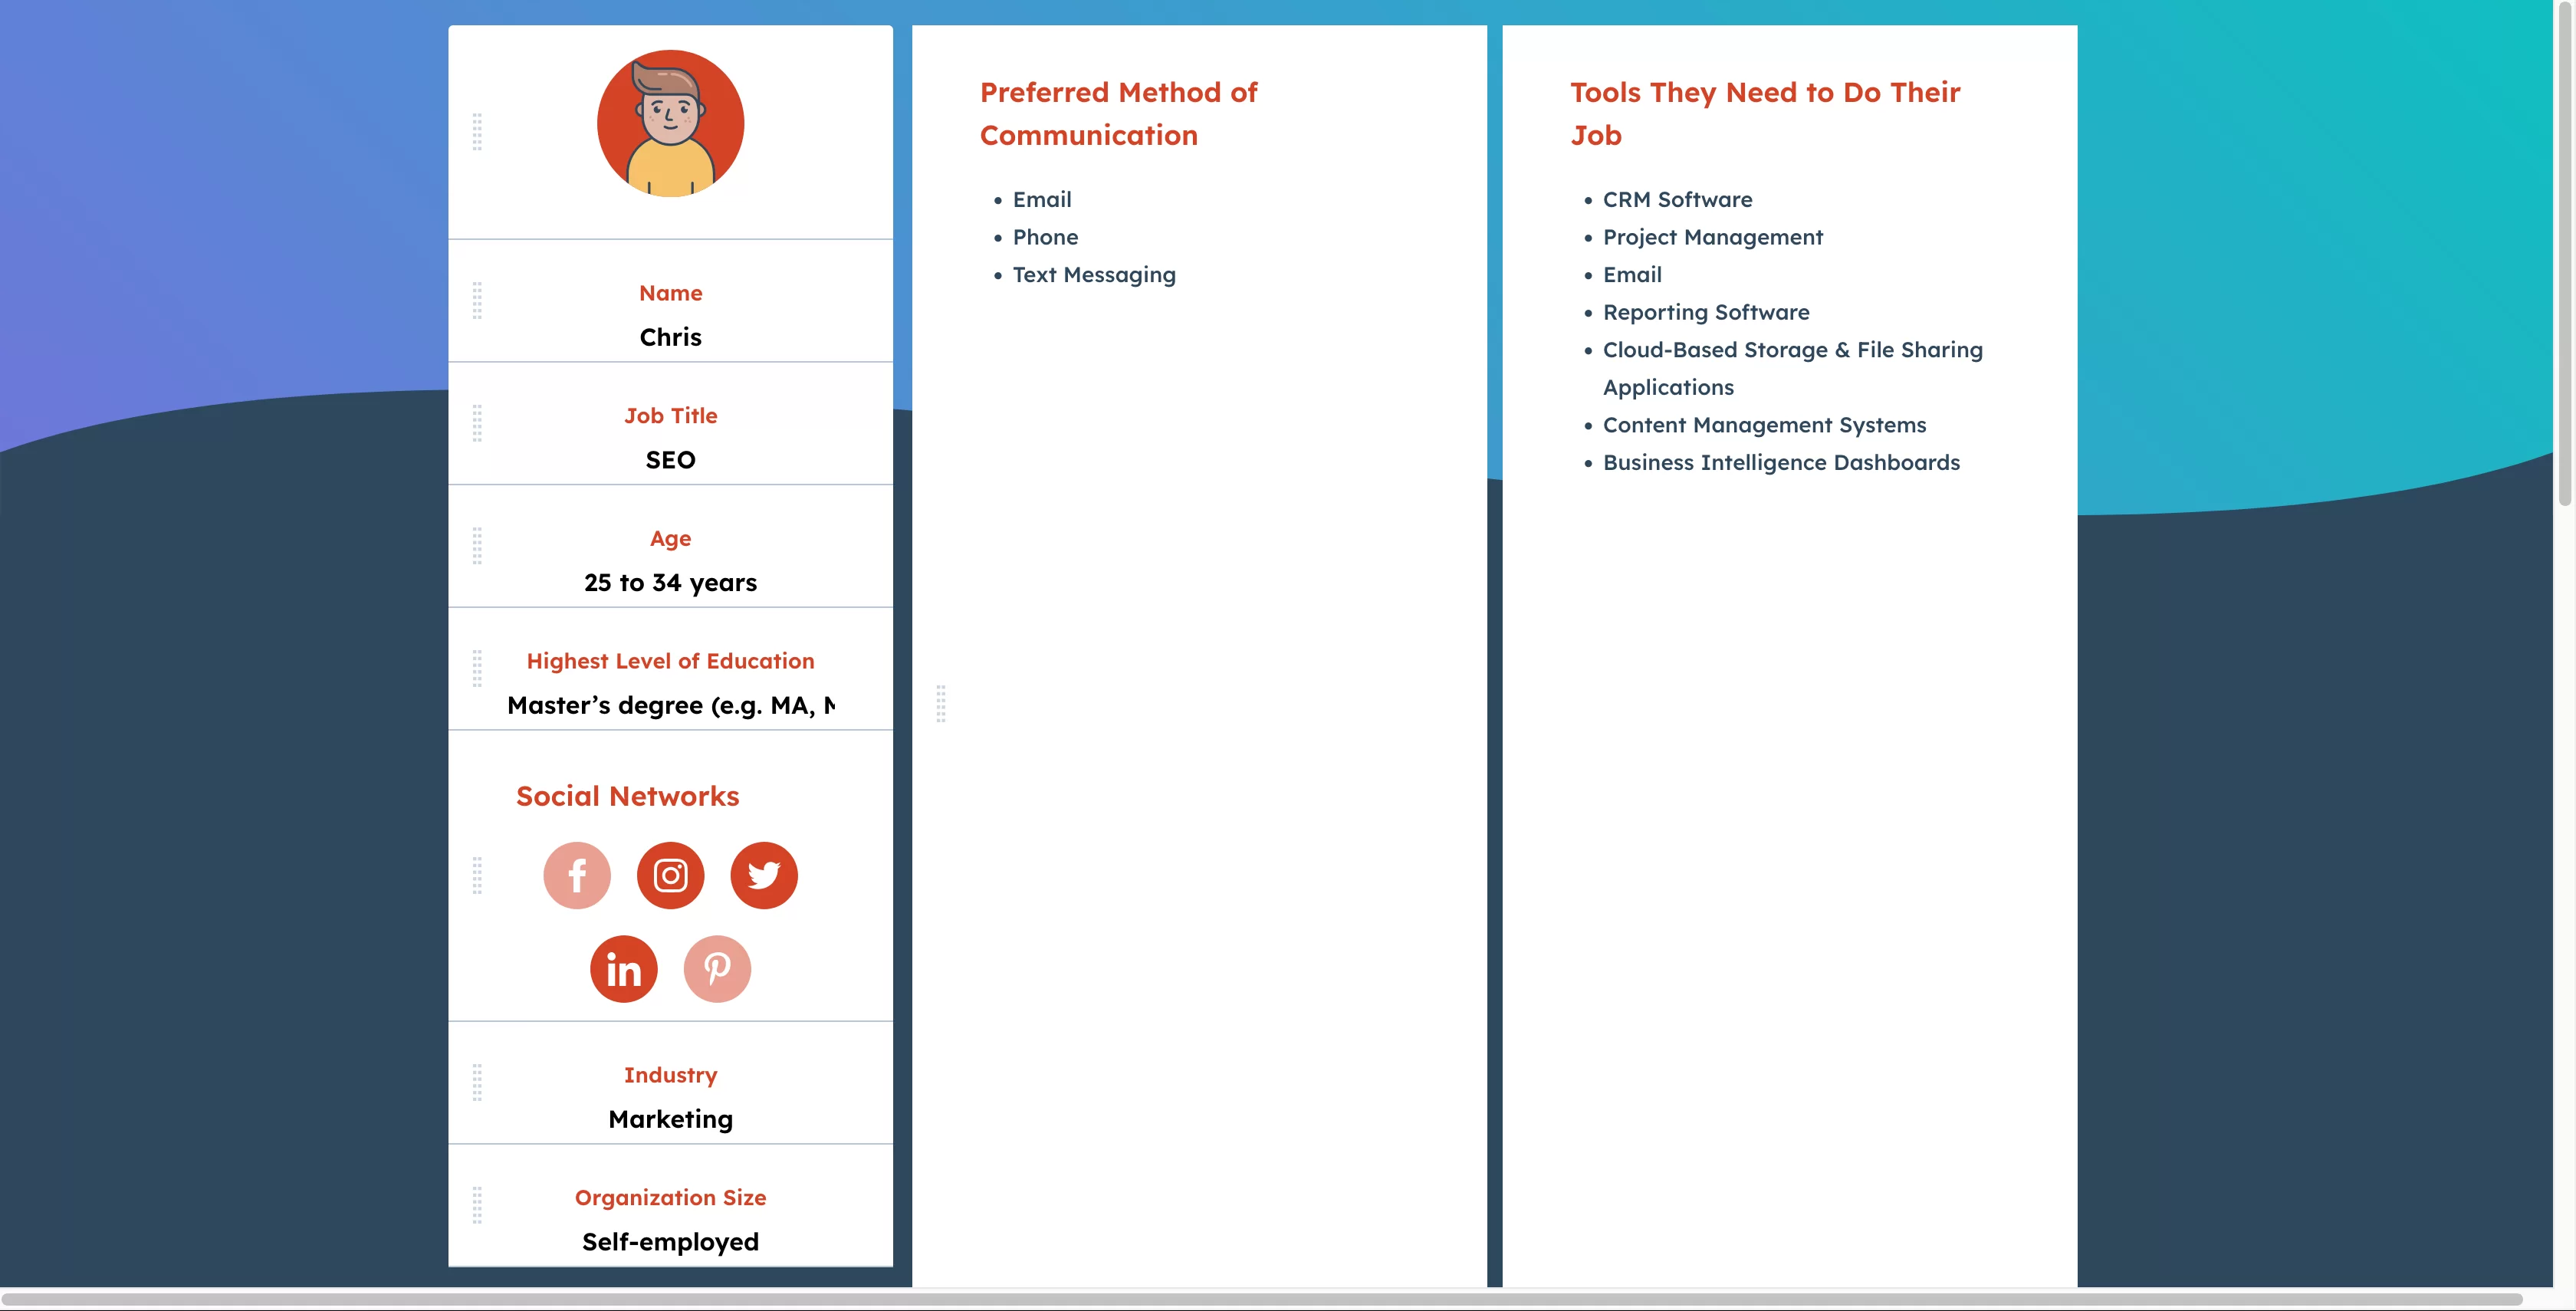Click the Marketing industry label link

coord(670,1119)
